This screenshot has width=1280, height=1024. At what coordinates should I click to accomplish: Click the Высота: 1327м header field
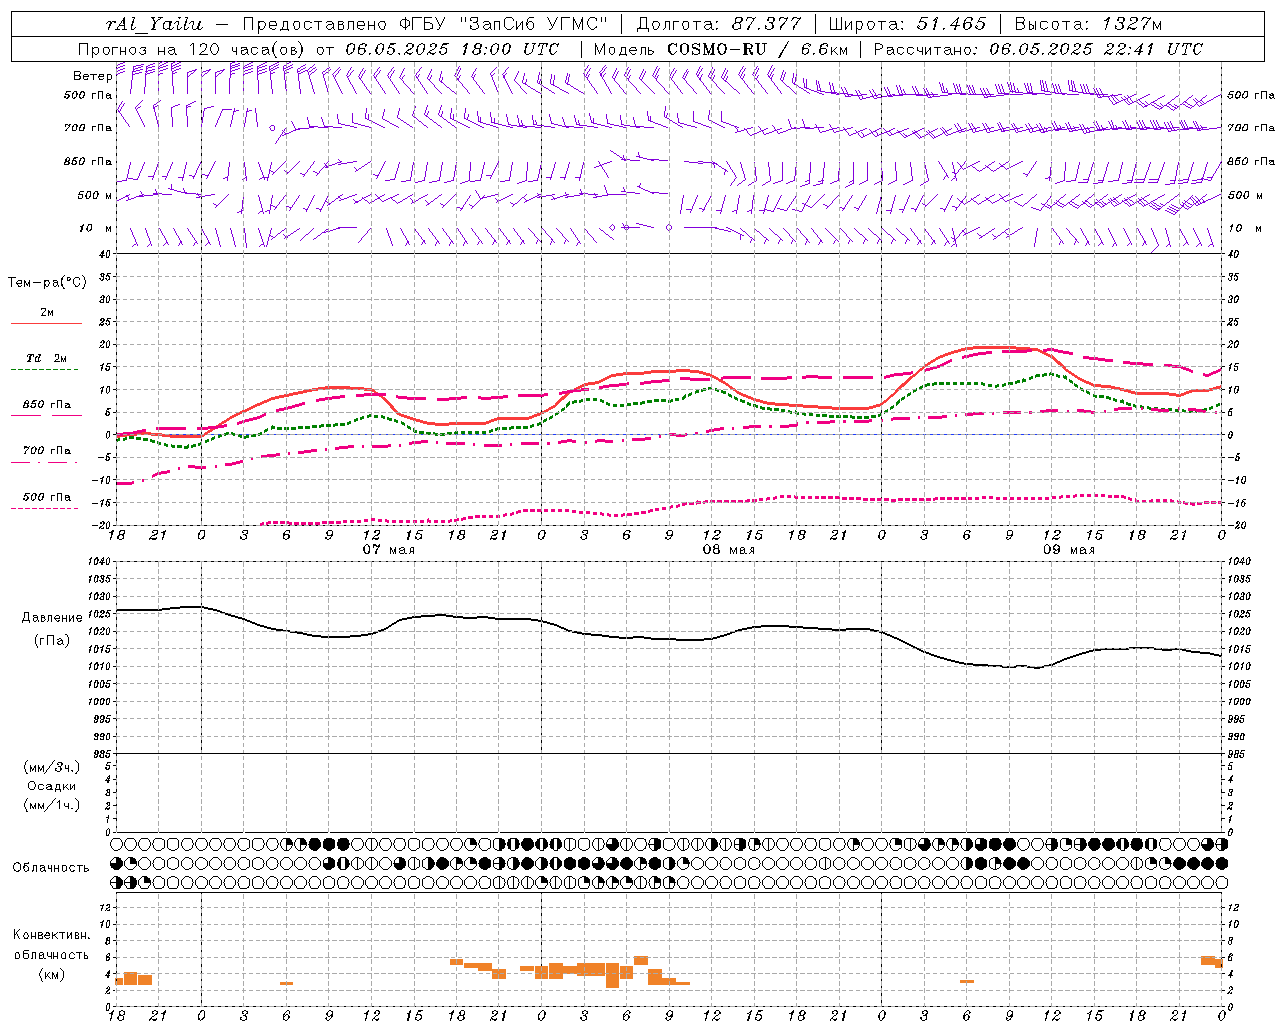(1088, 24)
